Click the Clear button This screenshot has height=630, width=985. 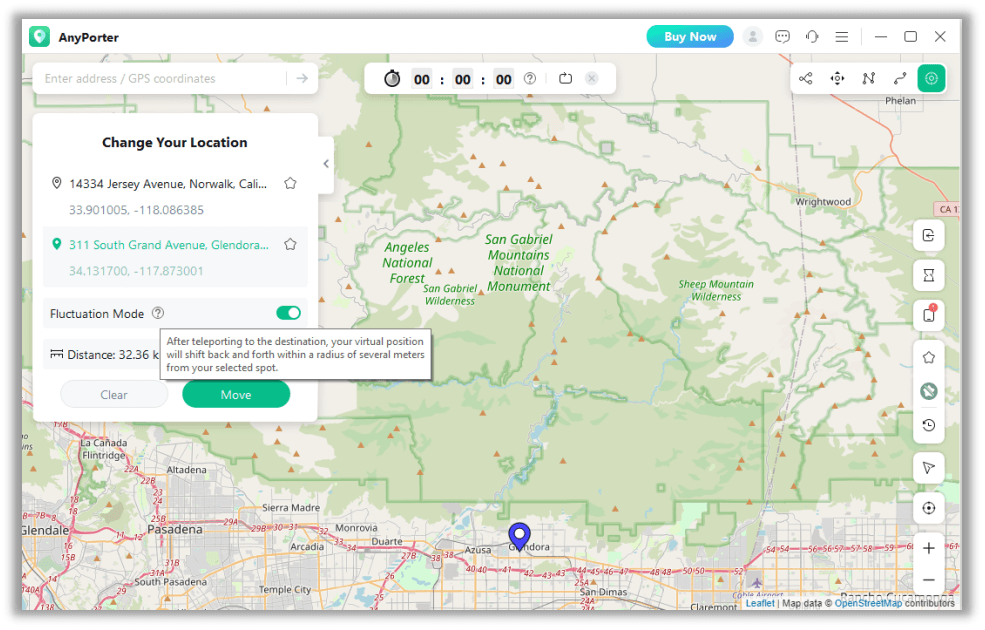click(114, 394)
